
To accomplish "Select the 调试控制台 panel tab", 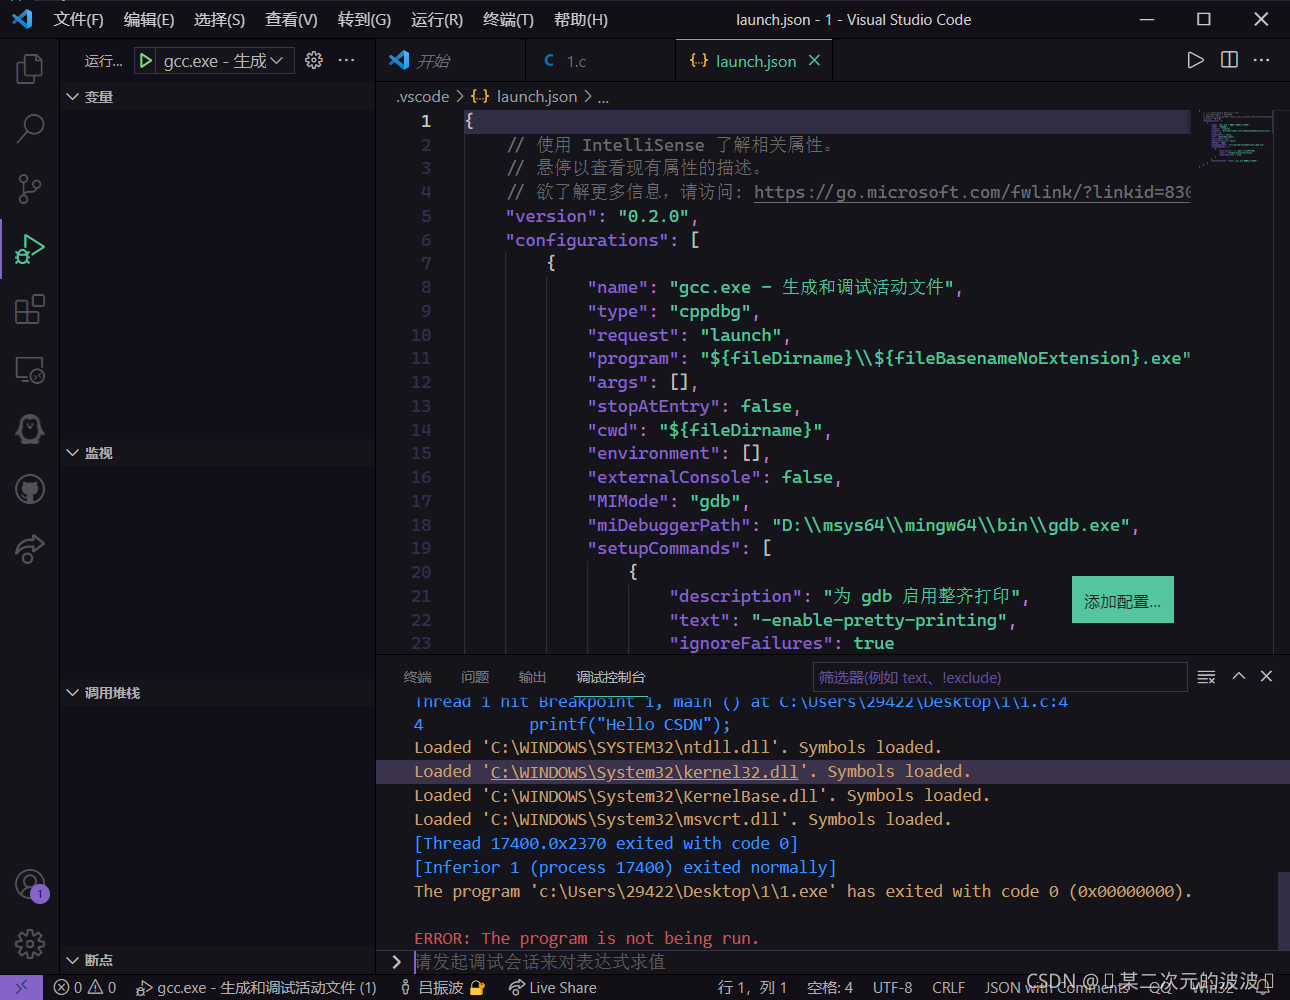I will coord(611,677).
